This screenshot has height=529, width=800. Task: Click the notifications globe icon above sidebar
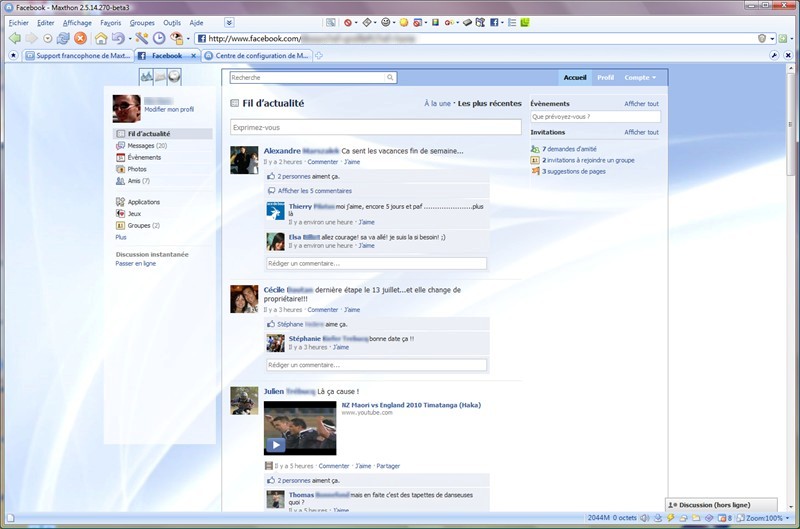174,77
